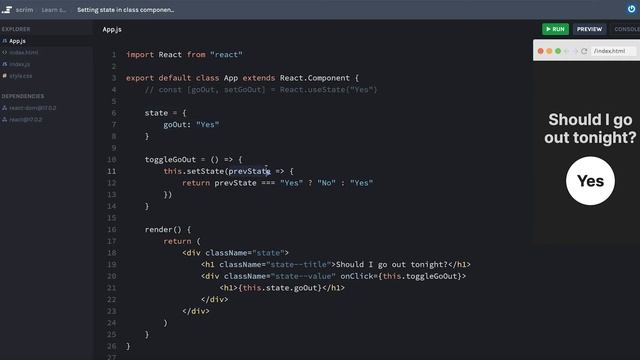Click 'render()' on line 16
The height and width of the screenshot is (360, 640).
click(163, 229)
